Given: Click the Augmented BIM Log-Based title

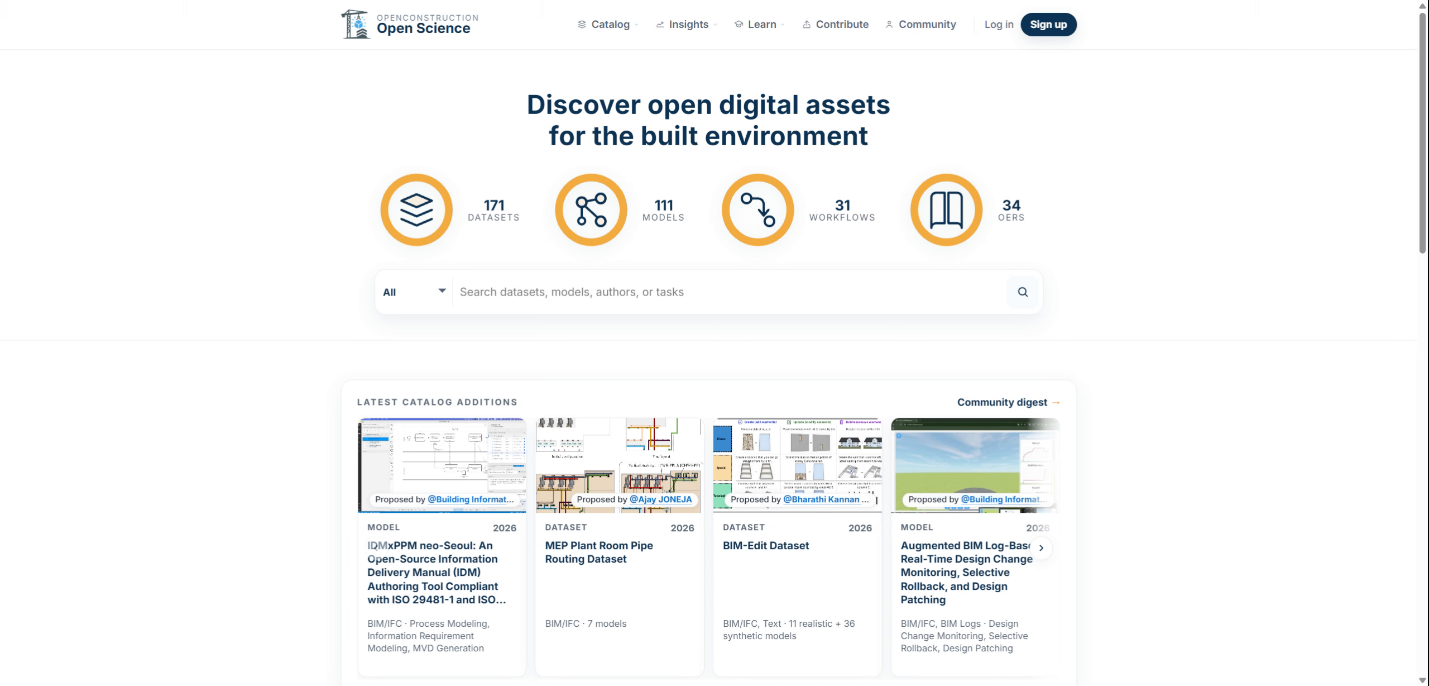Looking at the screenshot, I should click(x=967, y=573).
